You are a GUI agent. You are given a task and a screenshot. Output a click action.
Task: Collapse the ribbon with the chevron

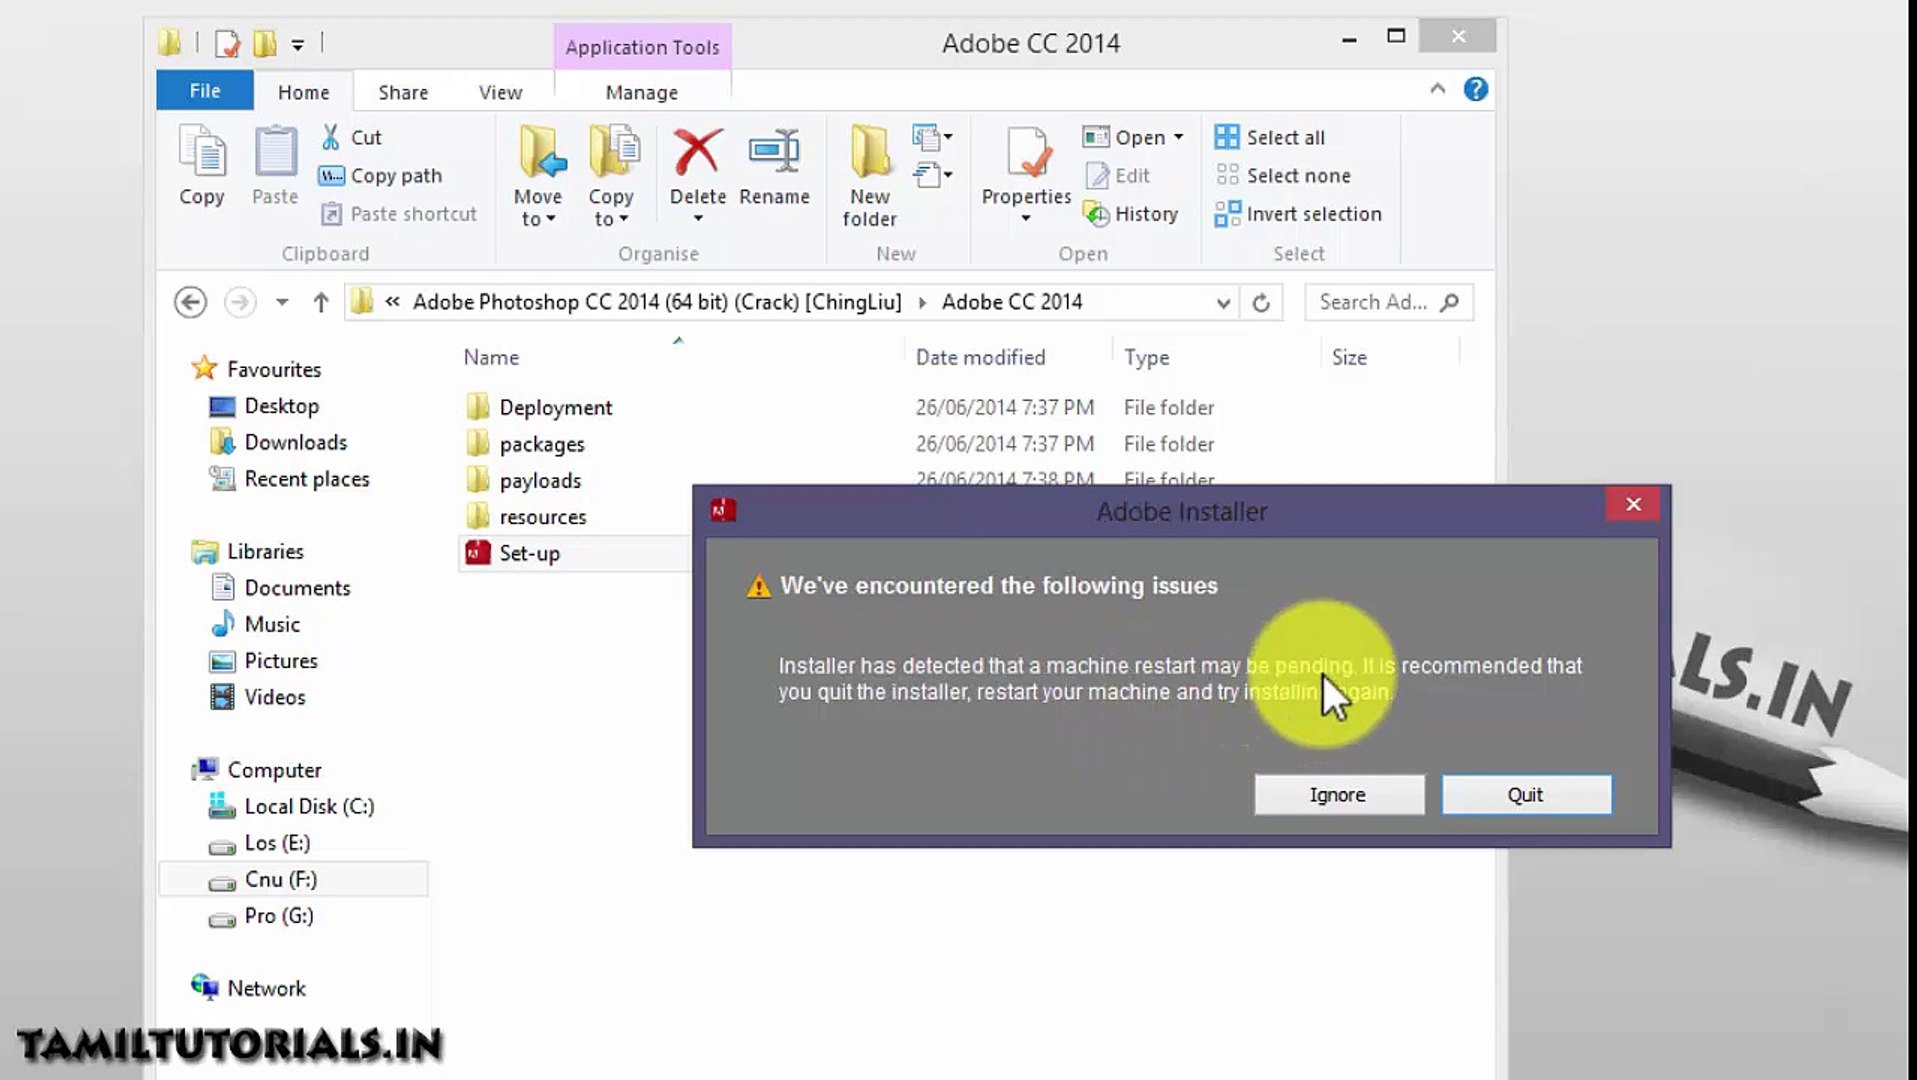(x=1437, y=89)
